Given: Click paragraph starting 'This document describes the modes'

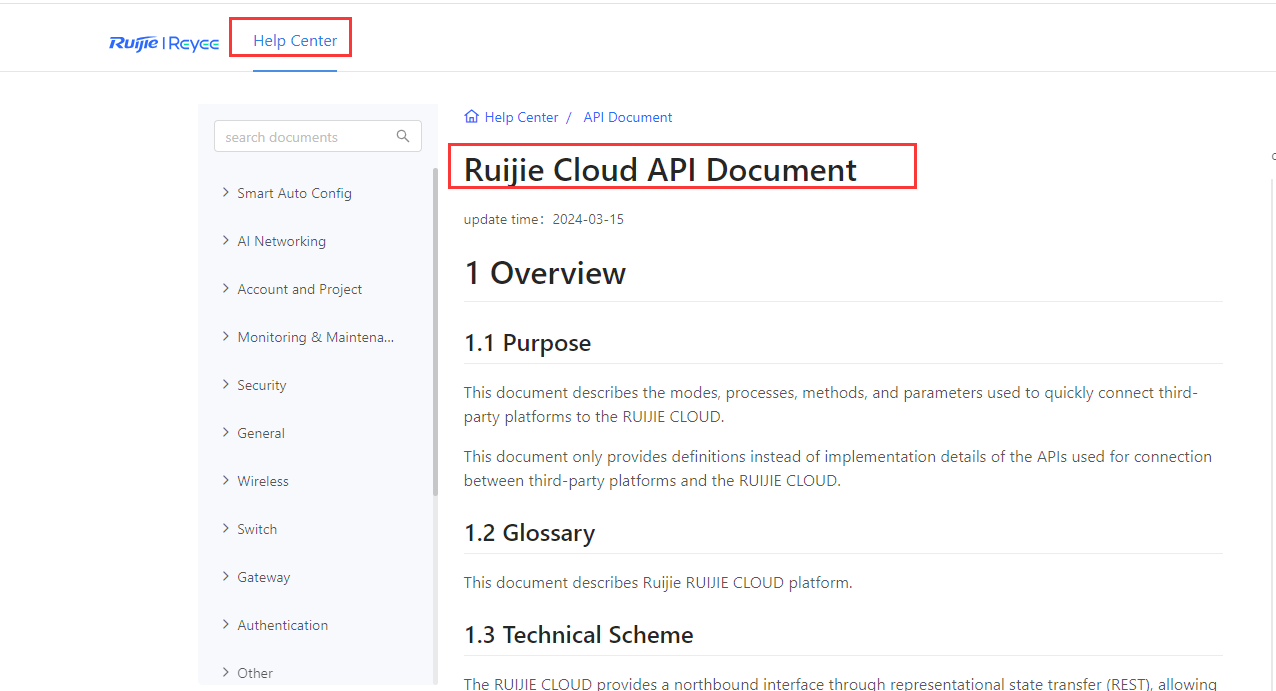Looking at the screenshot, I should [x=831, y=404].
